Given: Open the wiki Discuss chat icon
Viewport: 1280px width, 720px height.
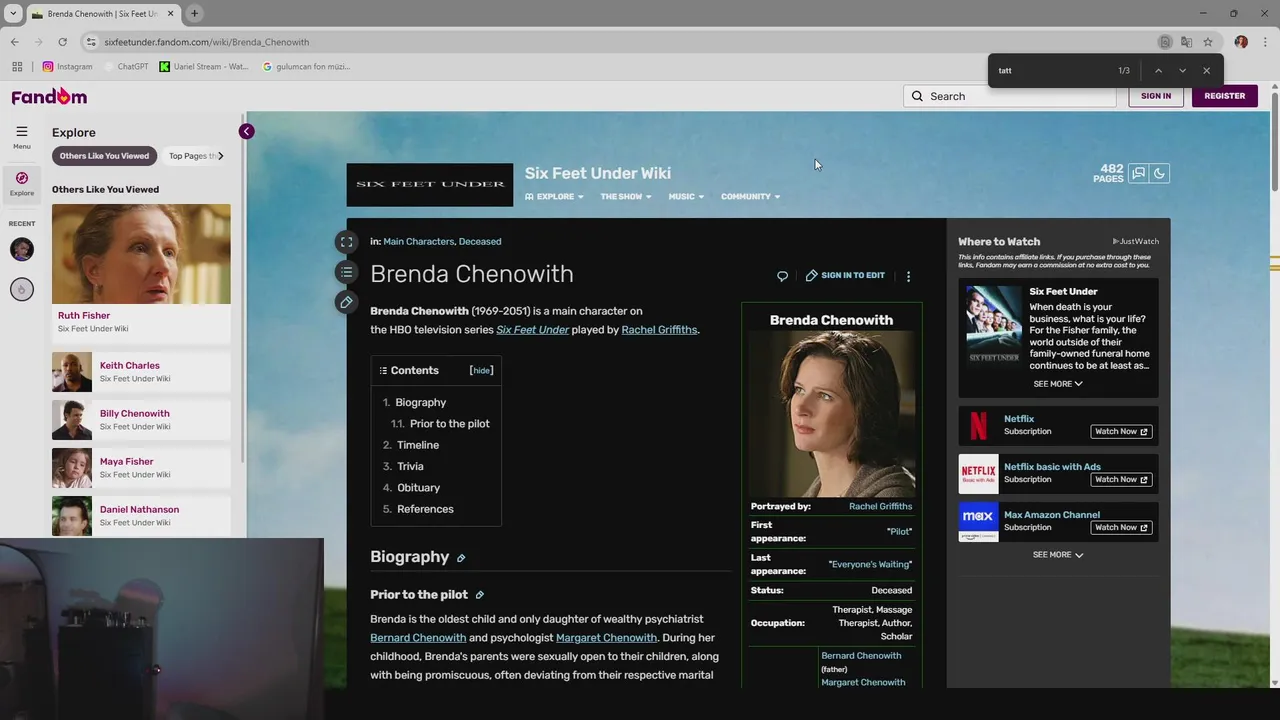Looking at the screenshot, I should (1138, 173).
